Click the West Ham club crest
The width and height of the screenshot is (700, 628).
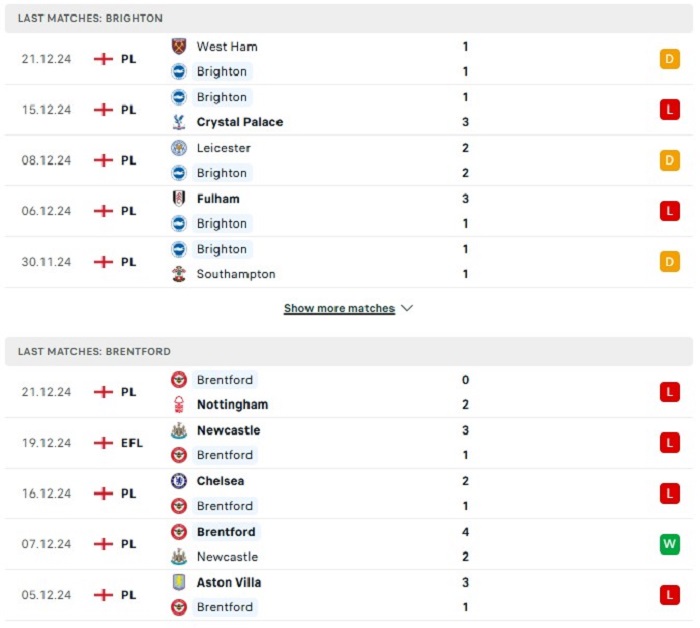click(x=179, y=46)
